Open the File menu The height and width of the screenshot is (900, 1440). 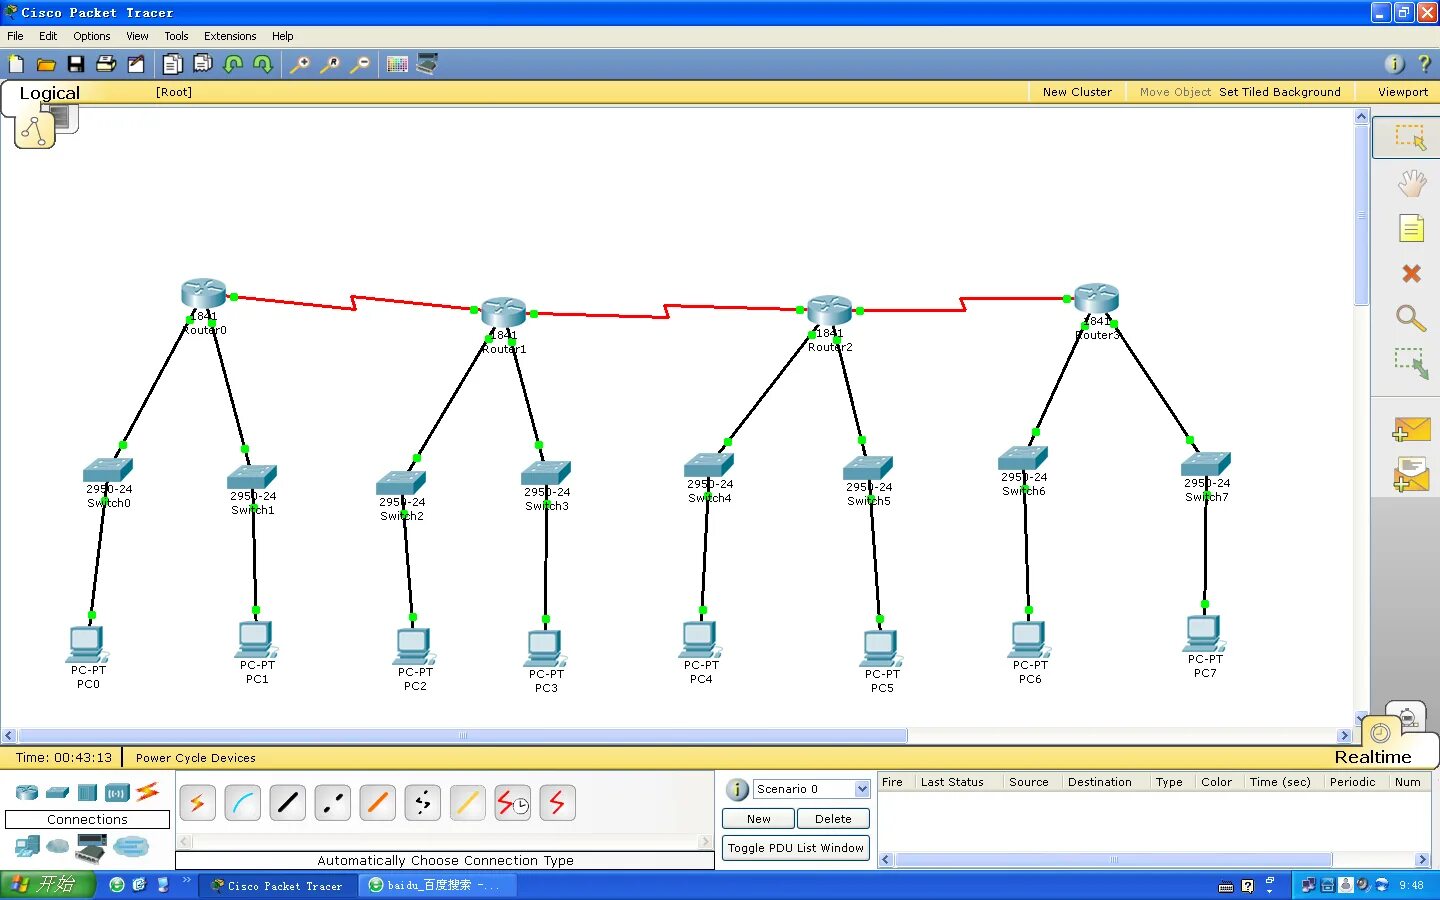point(15,36)
